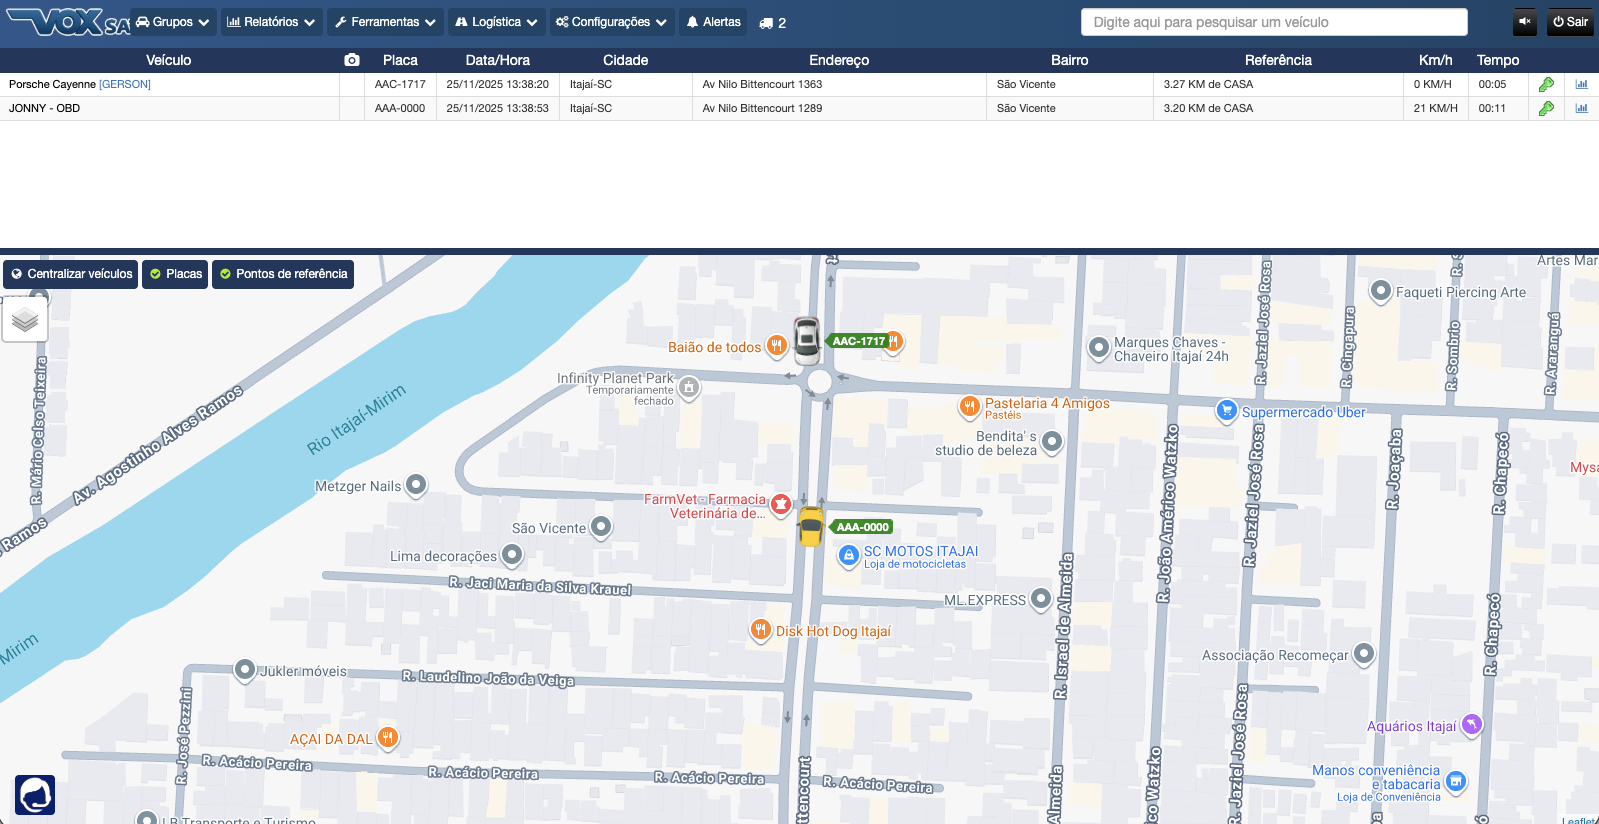Click the green key icon for Porsche Cayenne
This screenshot has height=824, width=1599.
point(1546,85)
